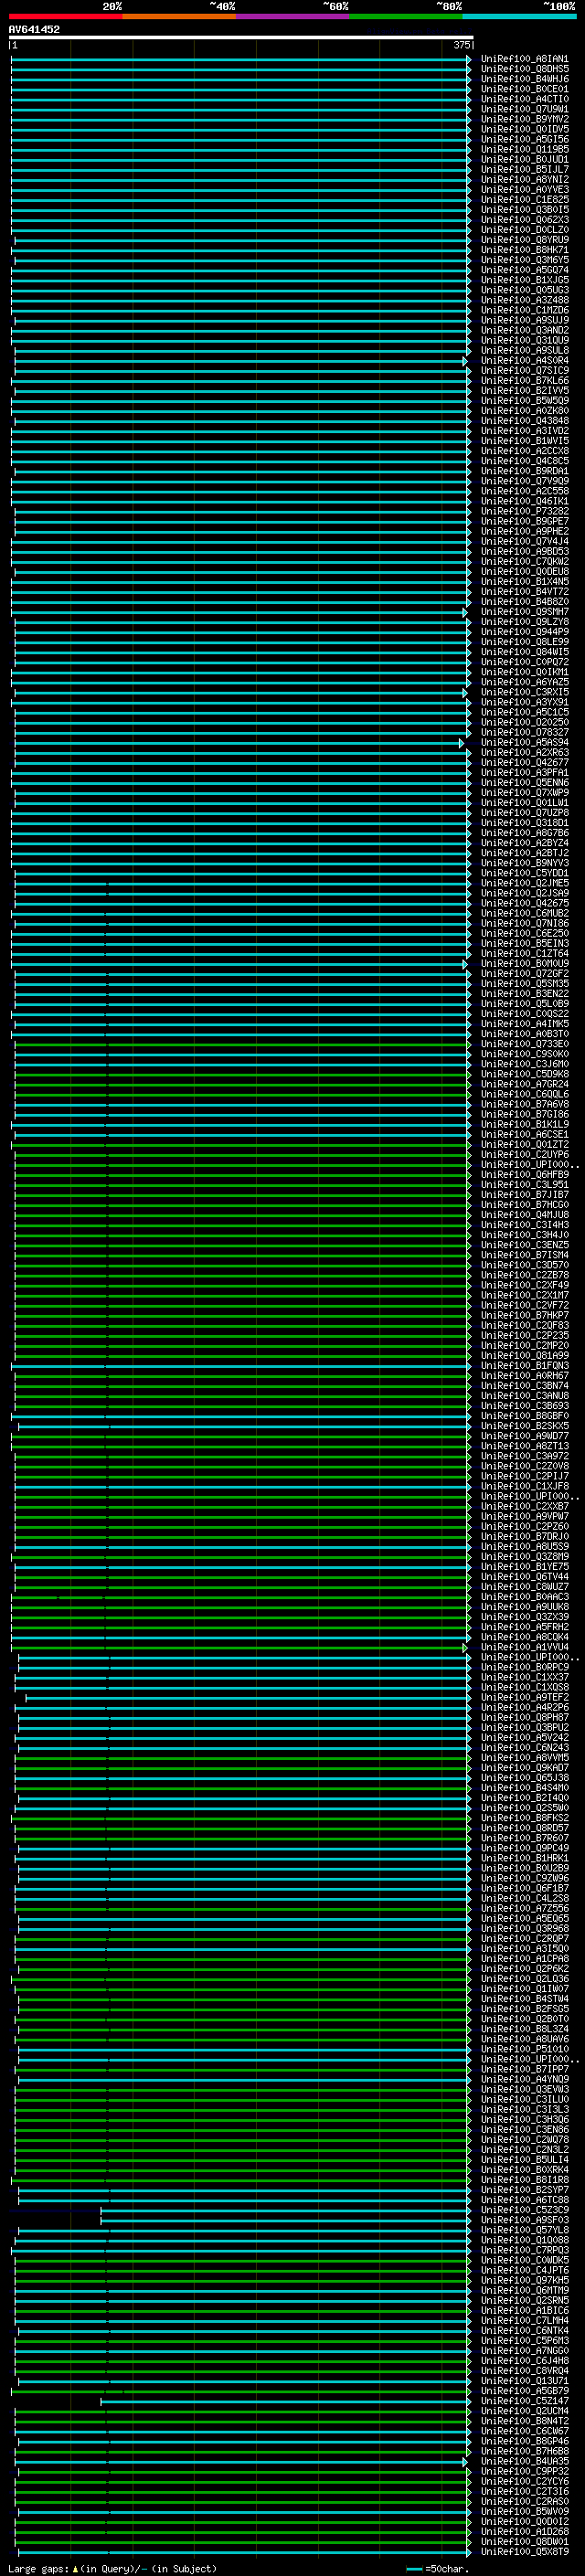Screen dimensions: 585x2576
Task: Click the cyan UniRef100_B2SKX5 alignment bar
Action: click(x=242, y=1426)
